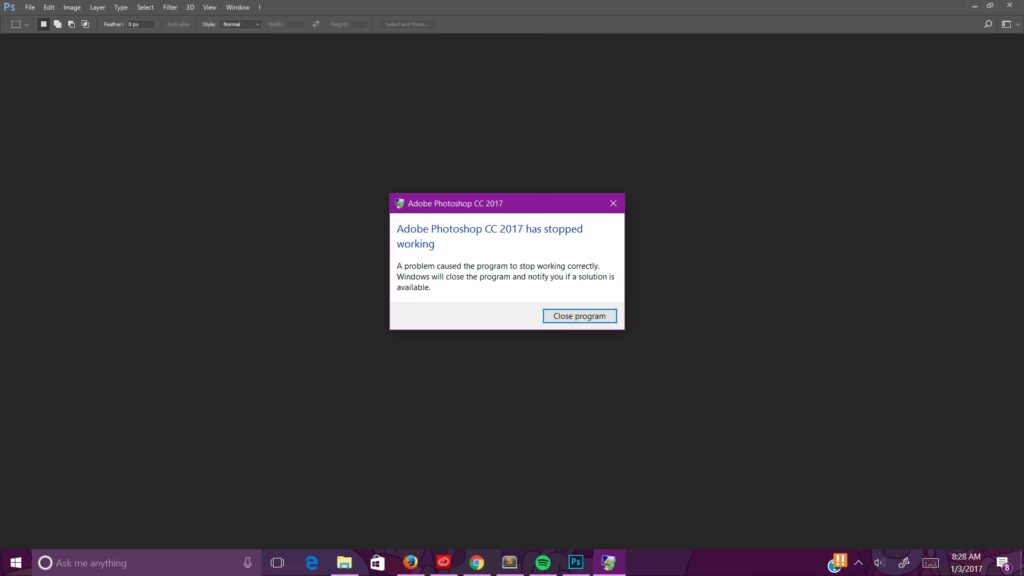Click the swap width and height icon
This screenshot has width=1024, height=576.
(316, 24)
